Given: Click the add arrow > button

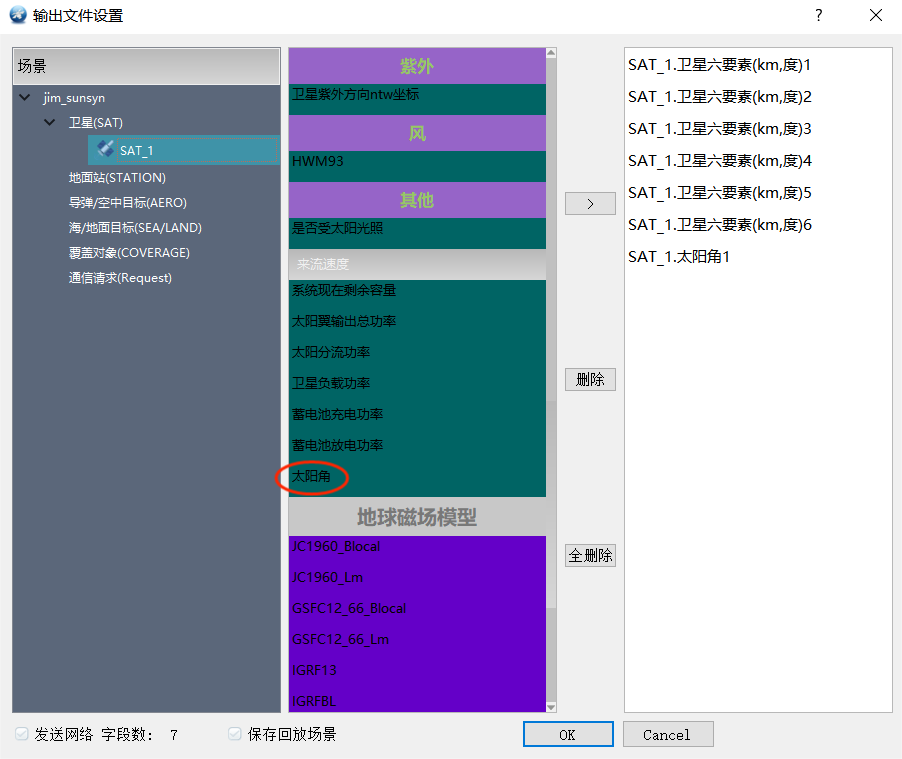Looking at the screenshot, I should [590, 204].
